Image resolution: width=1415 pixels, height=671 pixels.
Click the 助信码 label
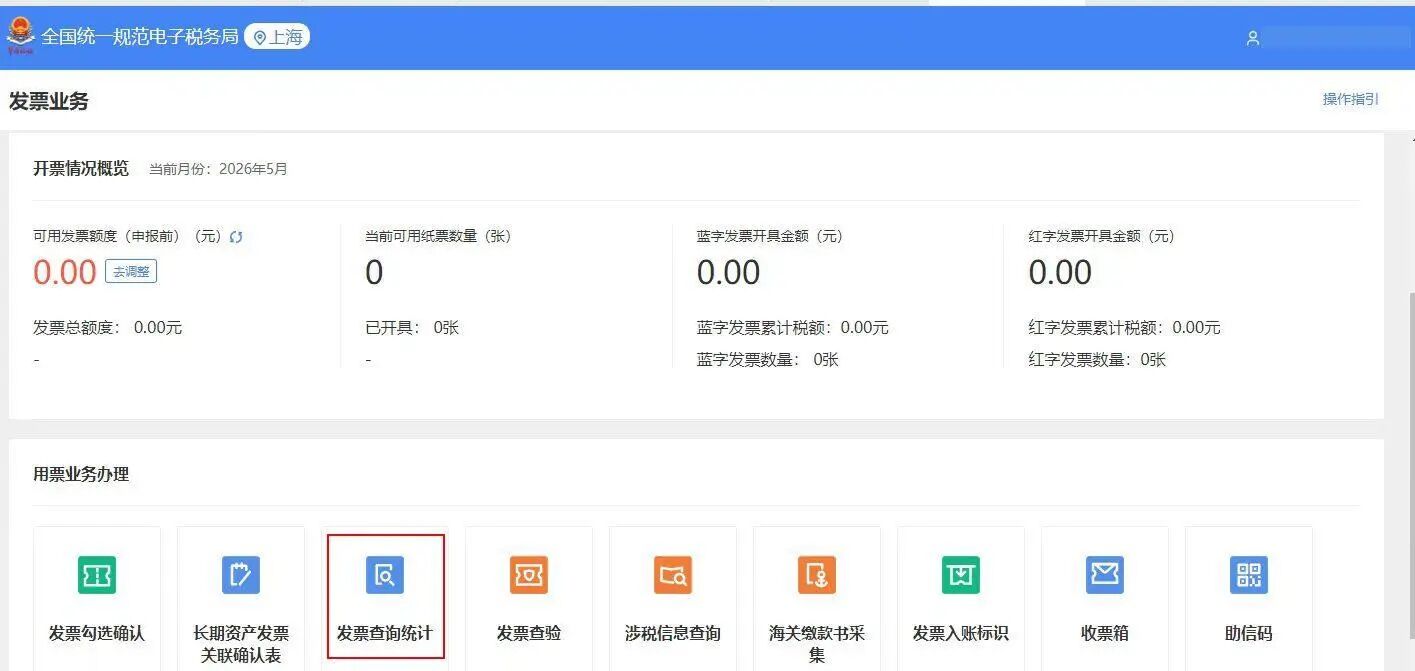1249,633
